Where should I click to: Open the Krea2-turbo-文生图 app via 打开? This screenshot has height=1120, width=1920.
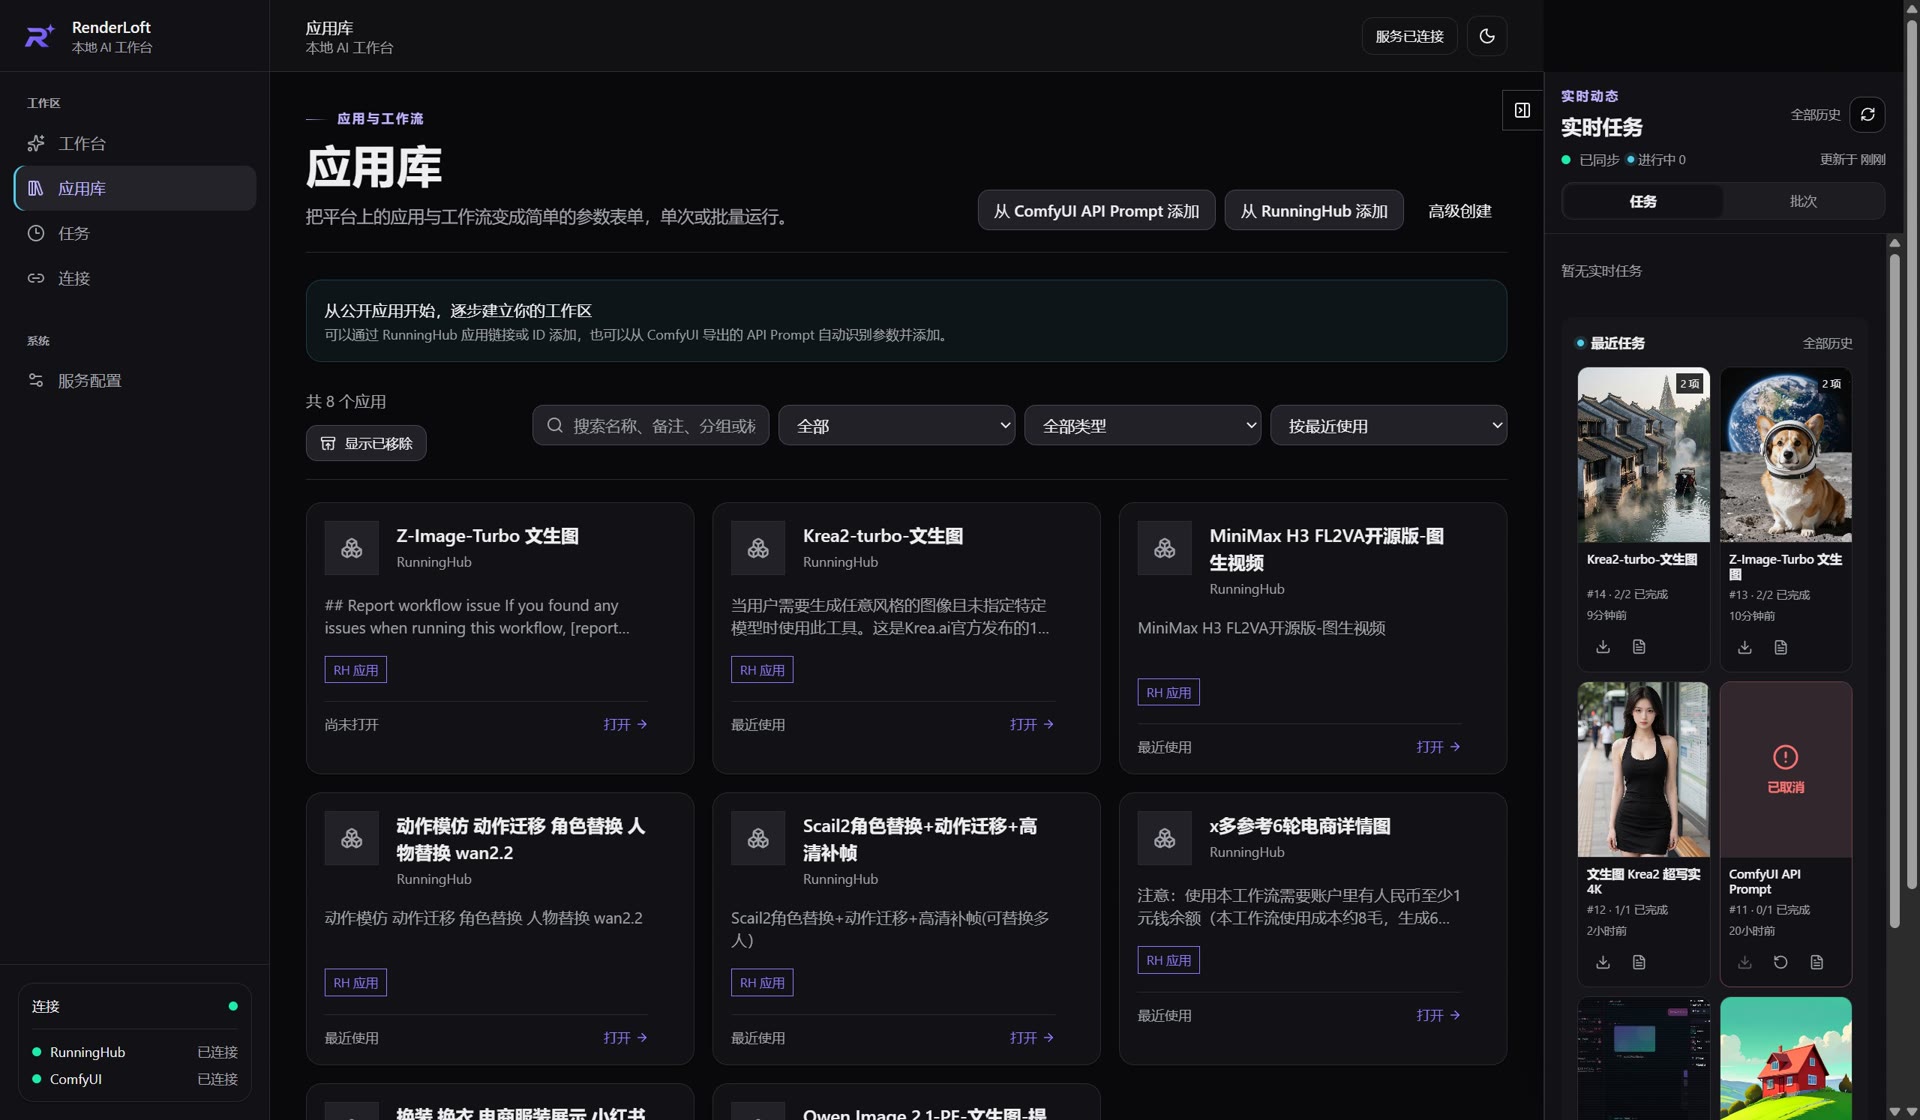click(x=1032, y=724)
